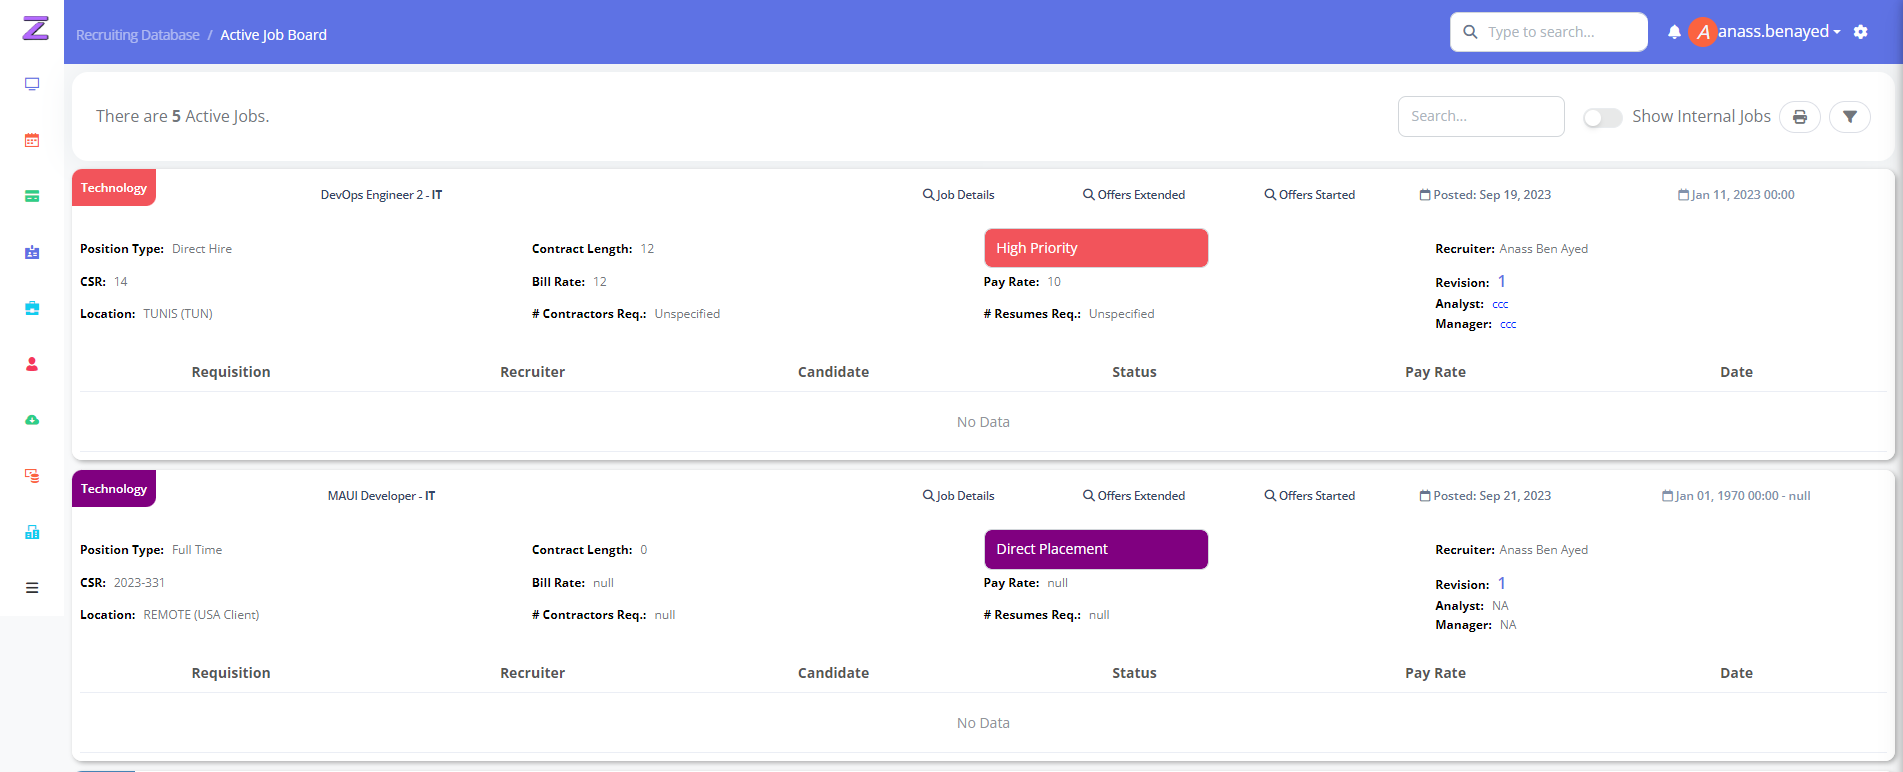
Task: Click the job board Search field
Action: (x=1480, y=116)
